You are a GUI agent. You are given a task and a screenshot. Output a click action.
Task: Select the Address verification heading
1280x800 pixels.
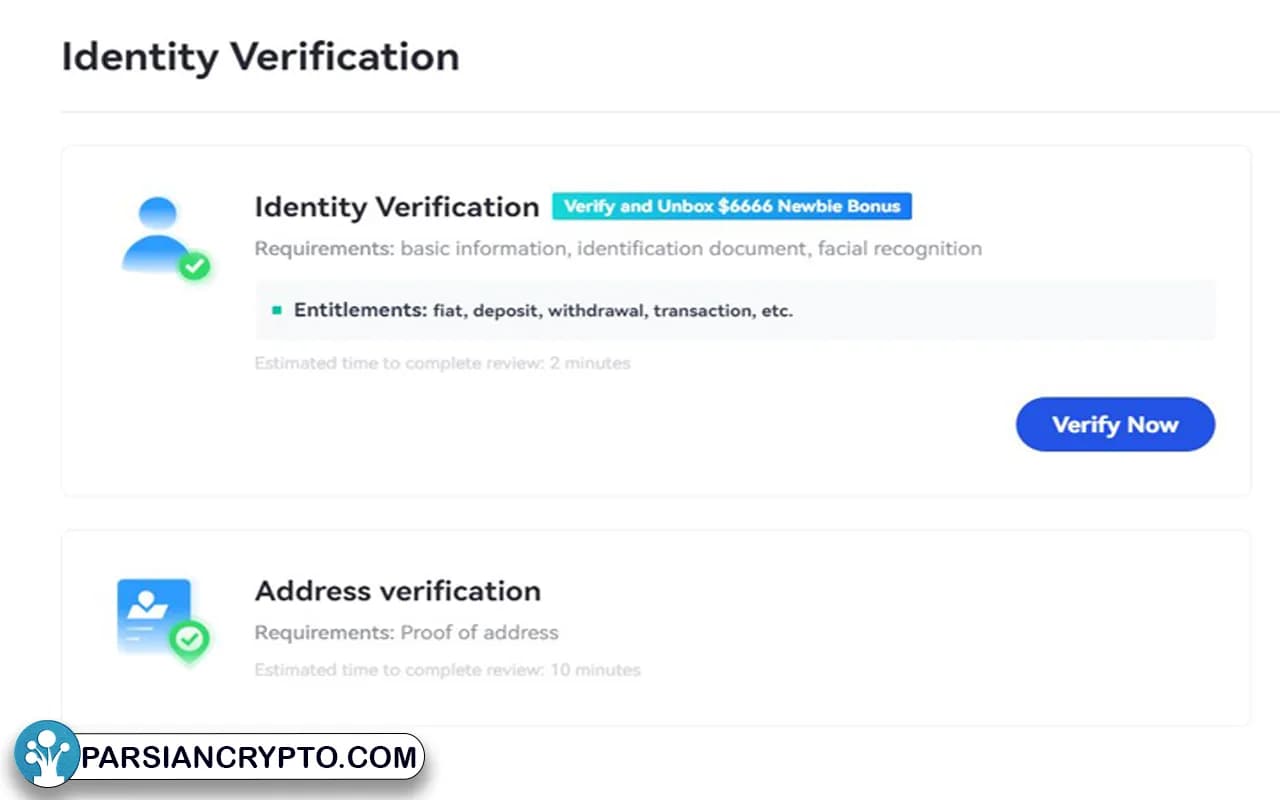(x=397, y=591)
